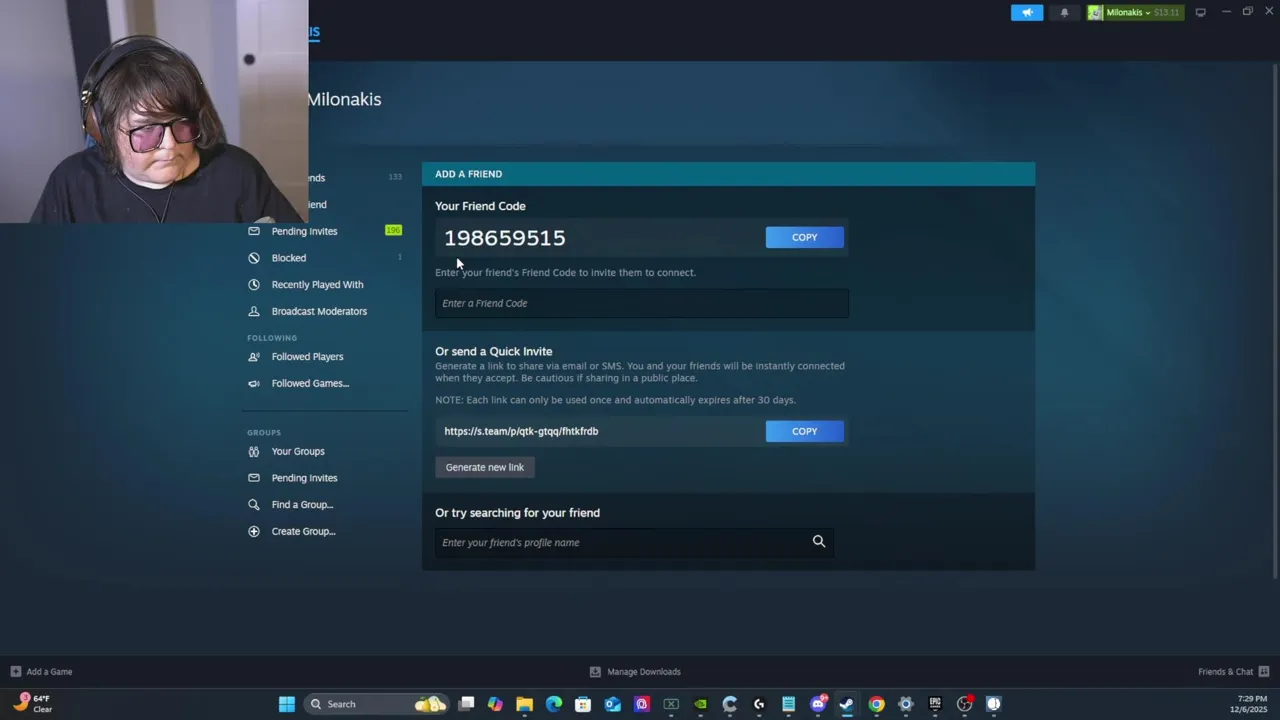Click the envelope icon beside Groups Pending Invites
Viewport: 1280px width, 720px height.
[254, 478]
